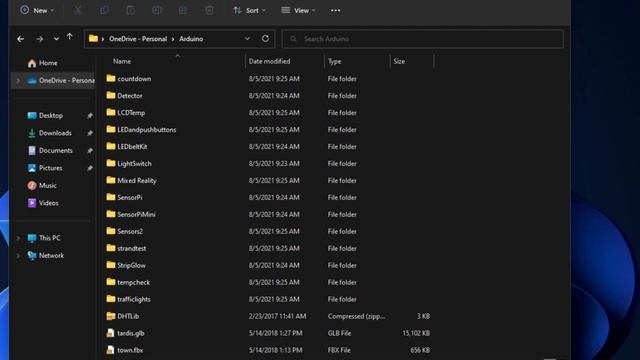This screenshot has height=360, width=640.
Task: Open the New item menu
Action: [37, 10]
